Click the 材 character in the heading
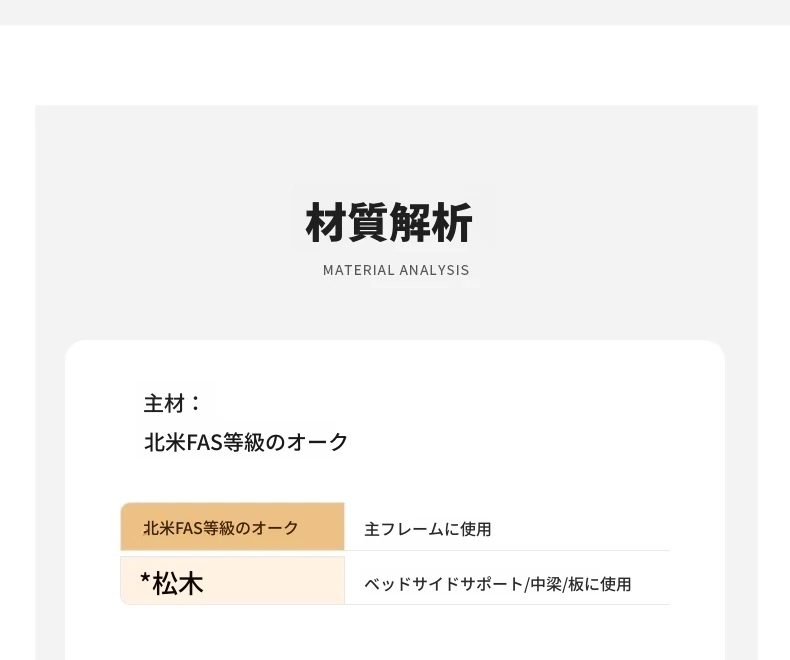Image resolution: width=790 pixels, height=660 pixels. (x=325, y=222)
